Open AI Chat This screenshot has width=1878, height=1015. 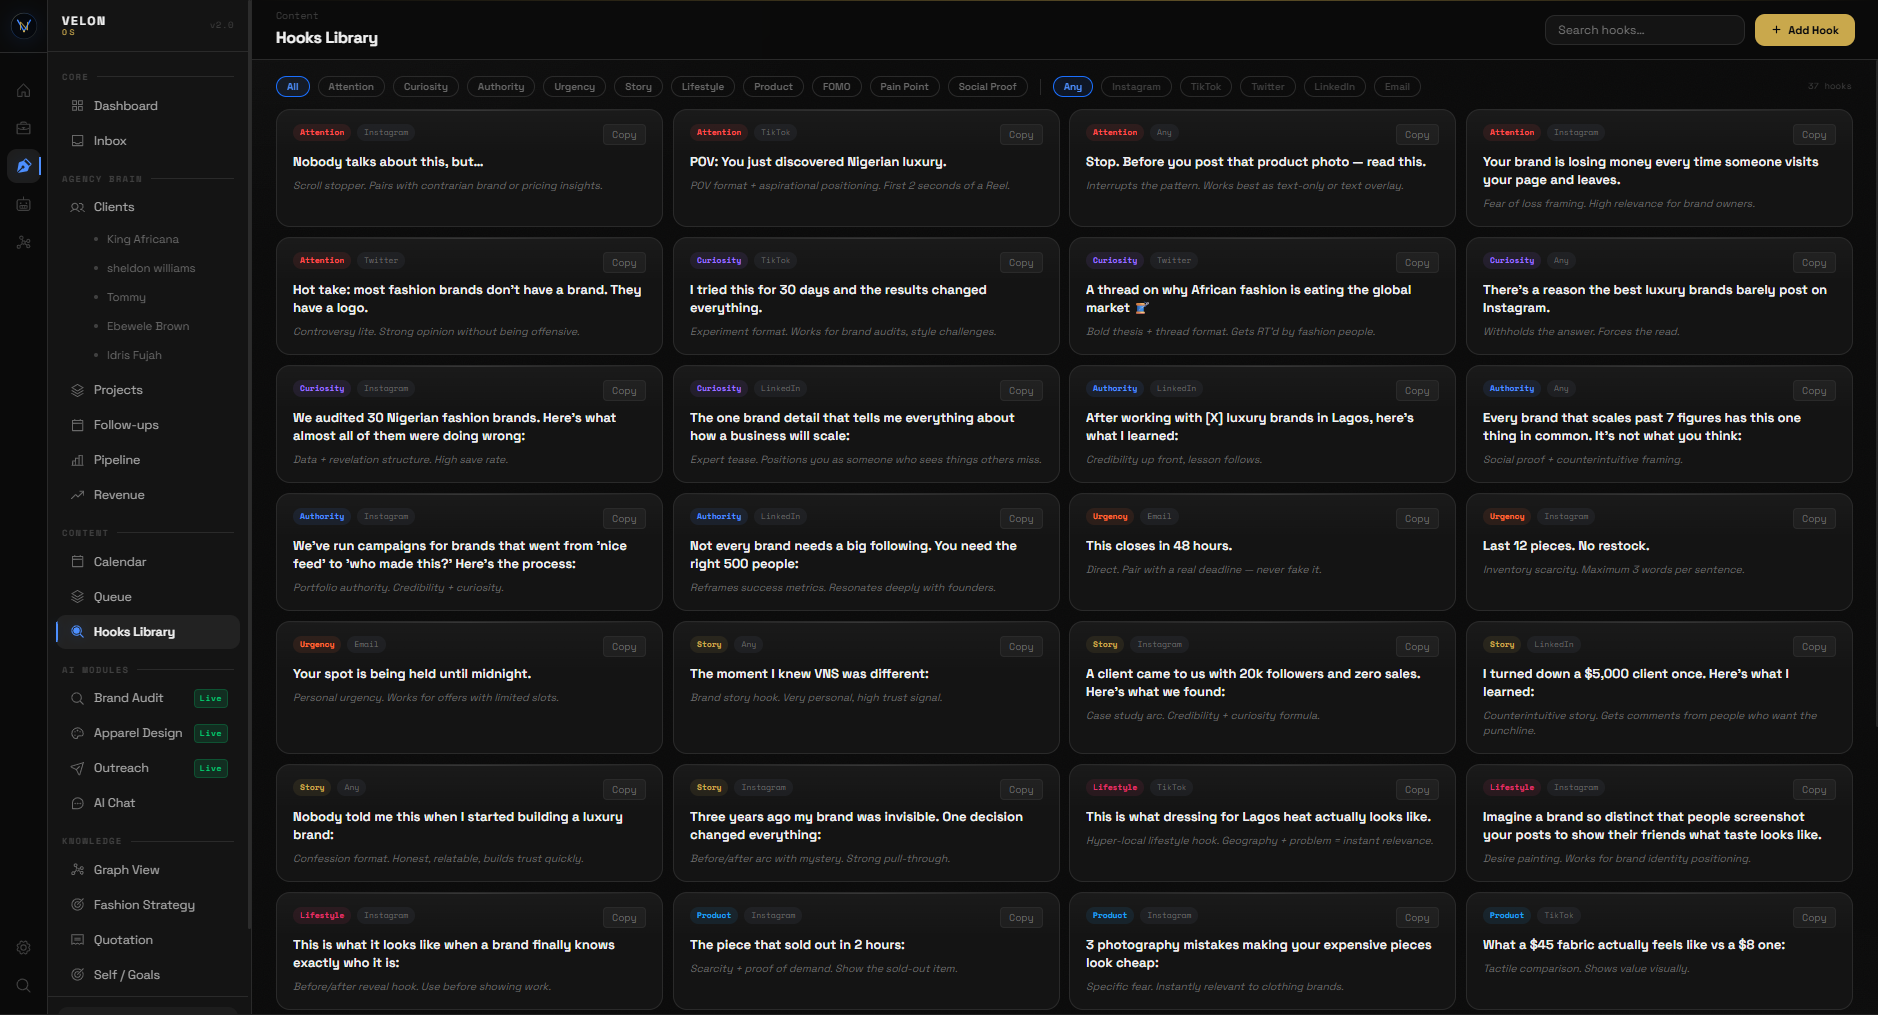point(148,803)
